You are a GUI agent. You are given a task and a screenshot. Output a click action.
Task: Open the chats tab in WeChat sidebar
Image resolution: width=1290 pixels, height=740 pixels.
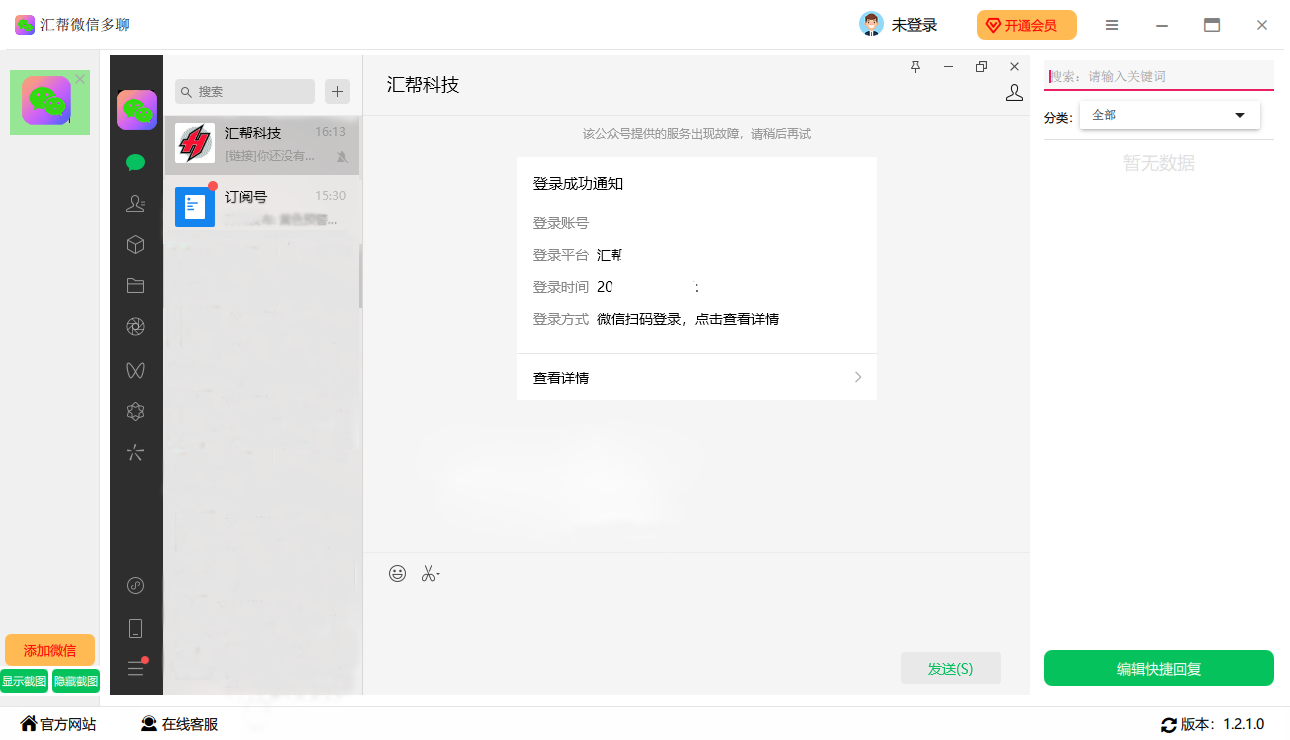(x=136, y=162)
